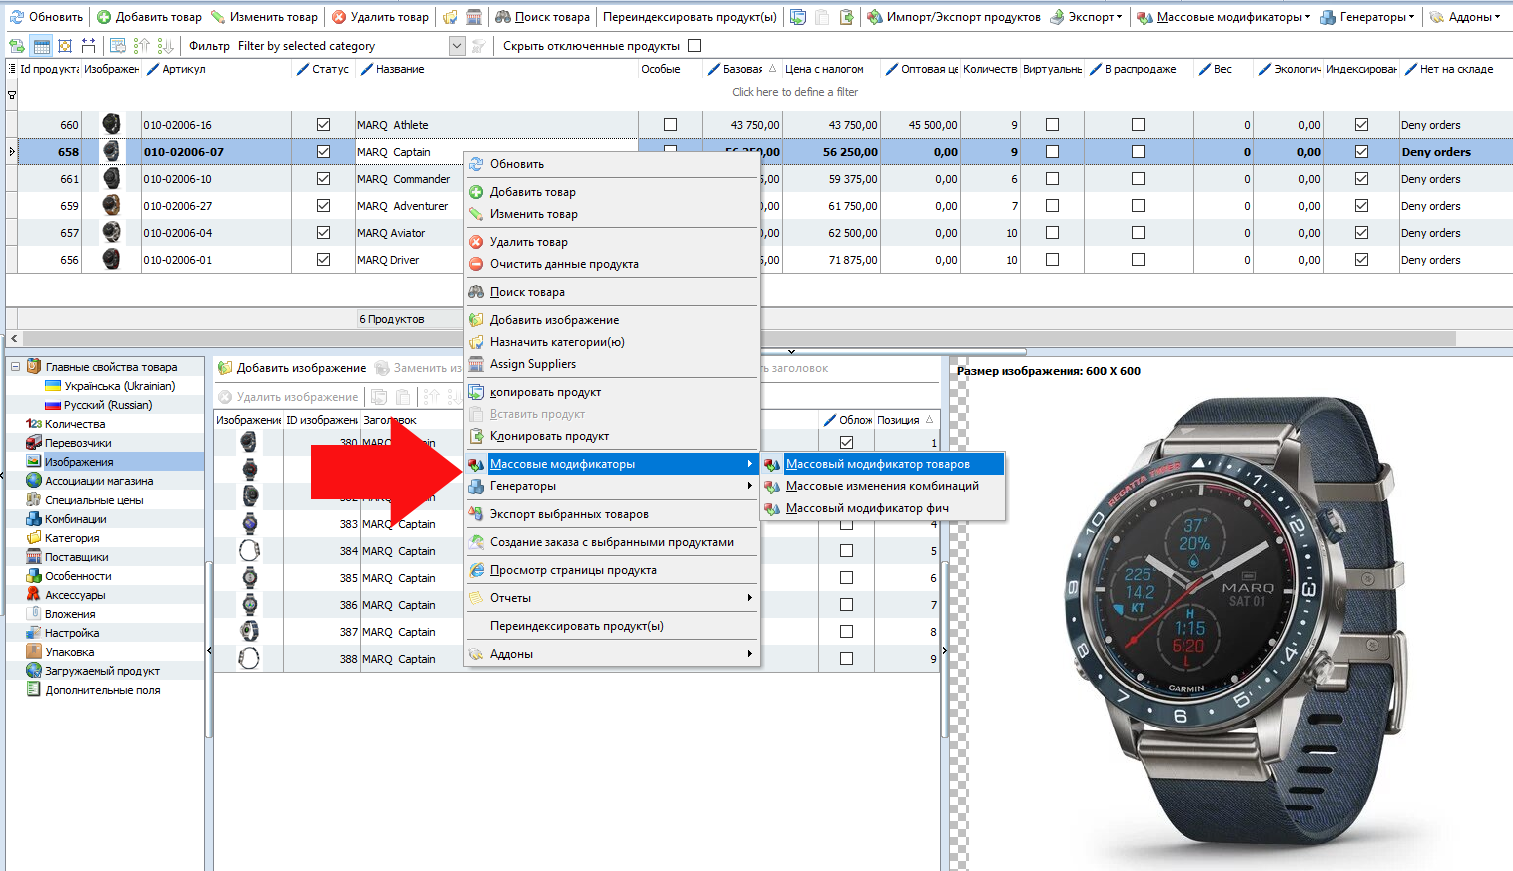
Task: Uncheck the status checkbox for MARQ Athlete
Action: point(323,125)
